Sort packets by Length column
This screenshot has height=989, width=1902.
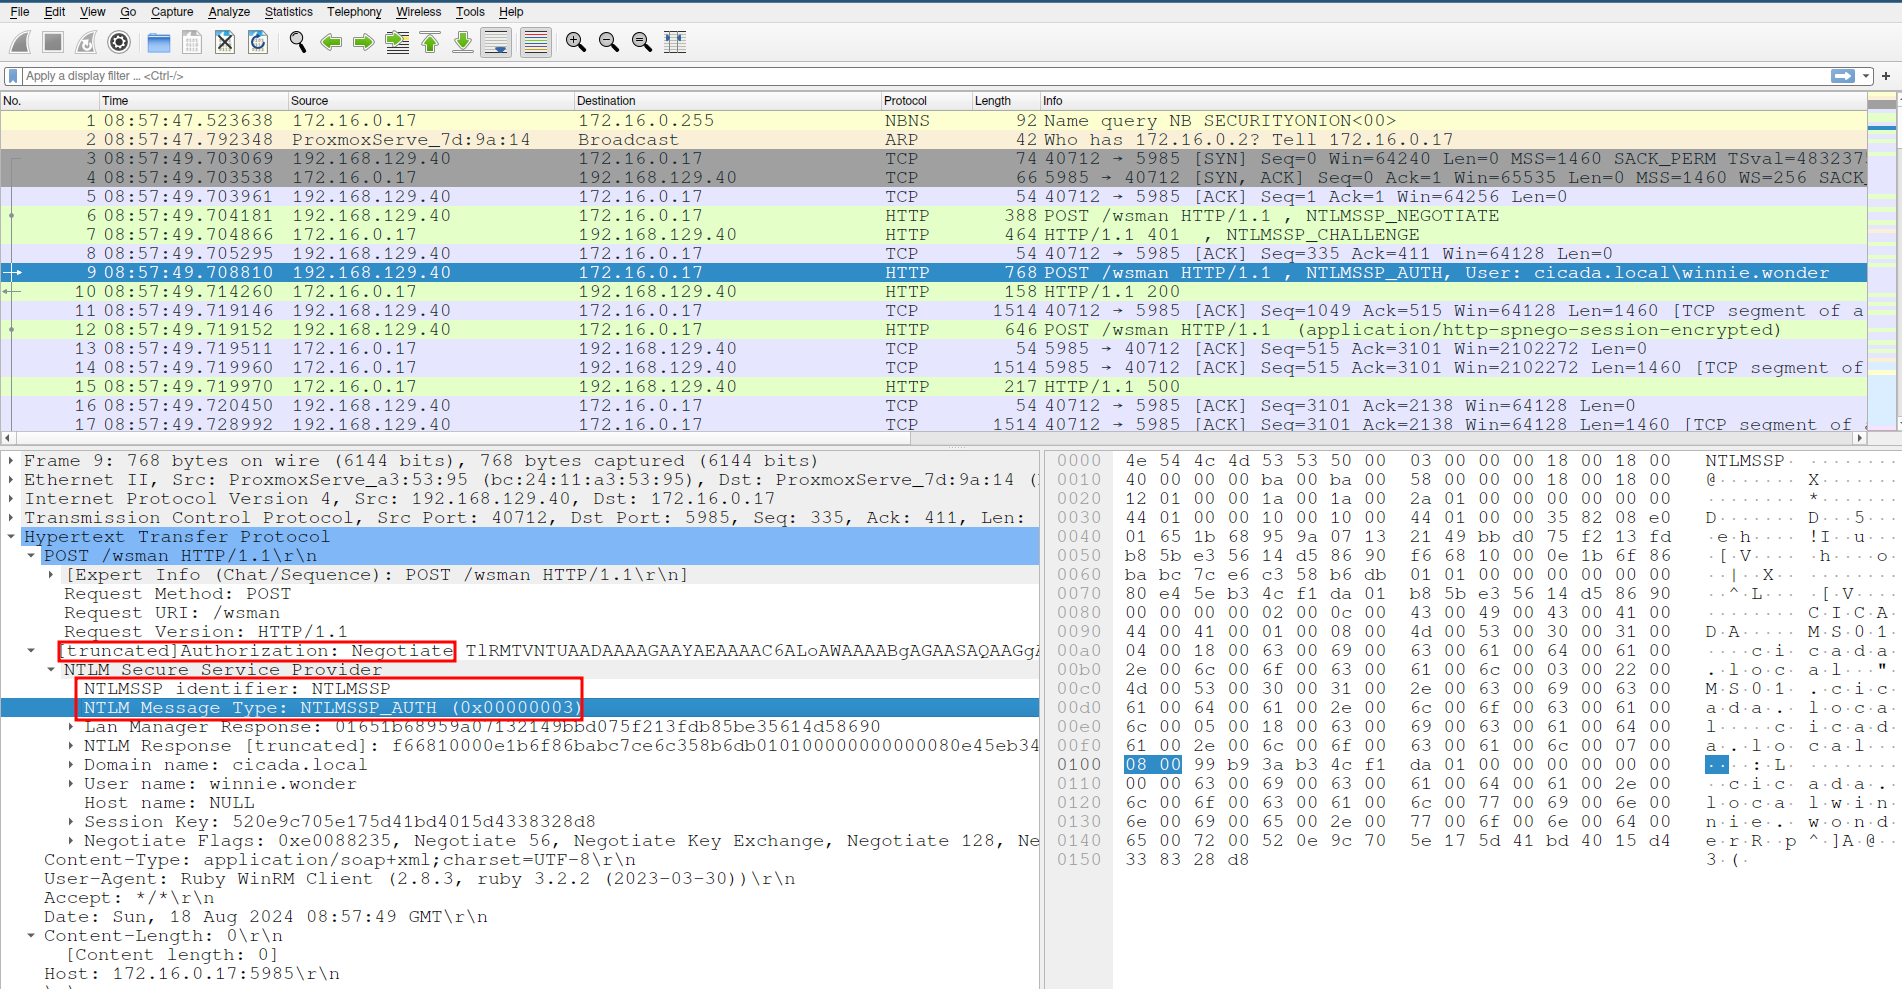1005,101
